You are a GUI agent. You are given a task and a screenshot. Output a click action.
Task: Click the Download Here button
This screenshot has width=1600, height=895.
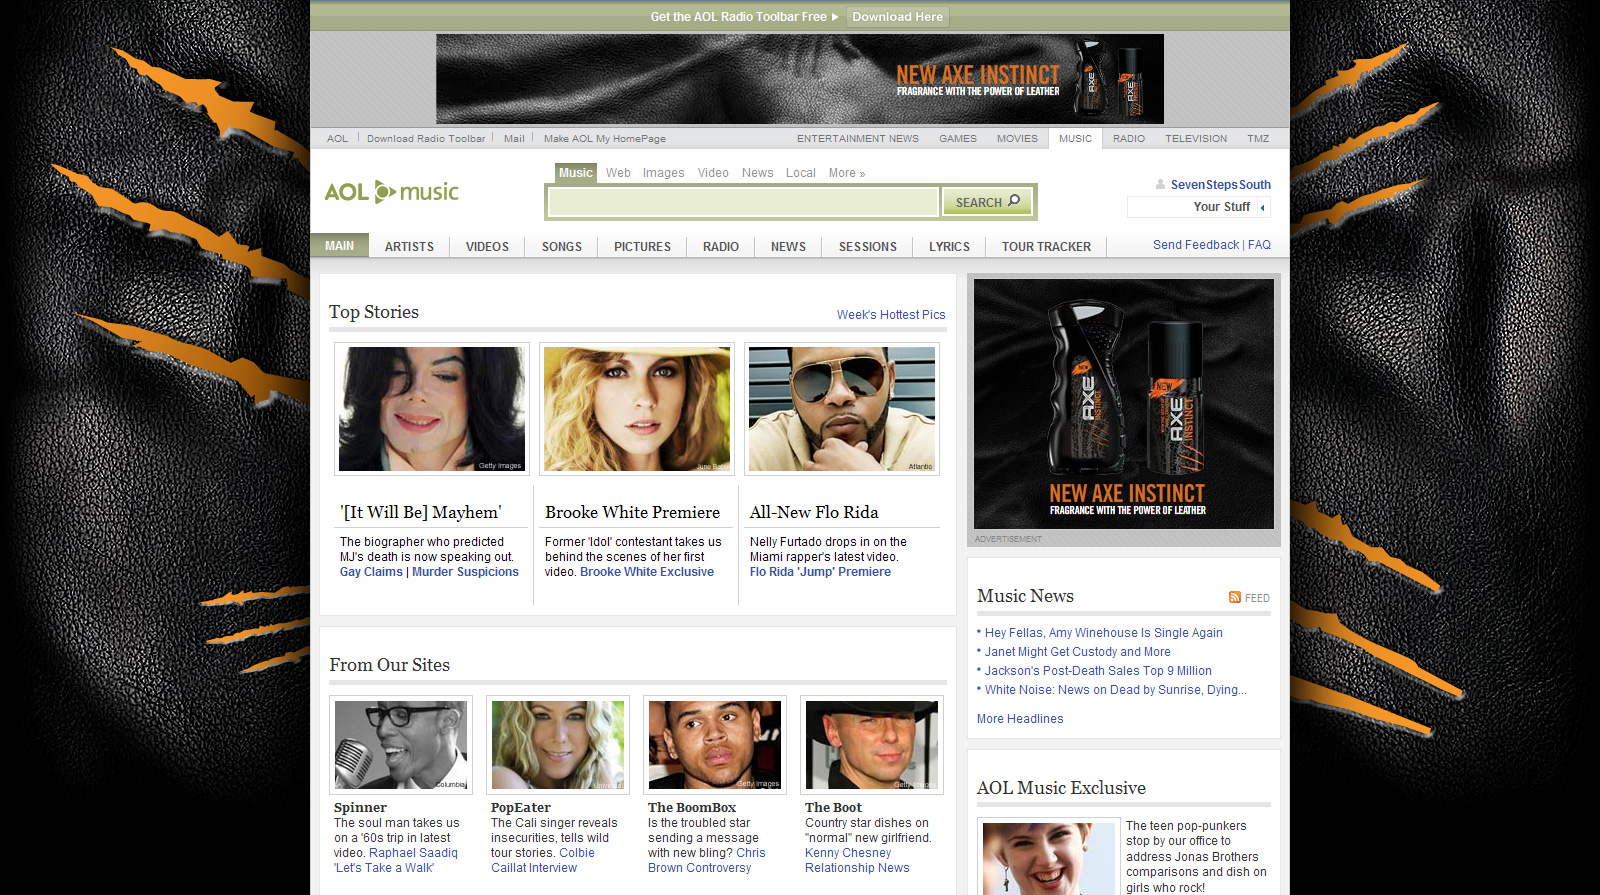coord(898,17)
